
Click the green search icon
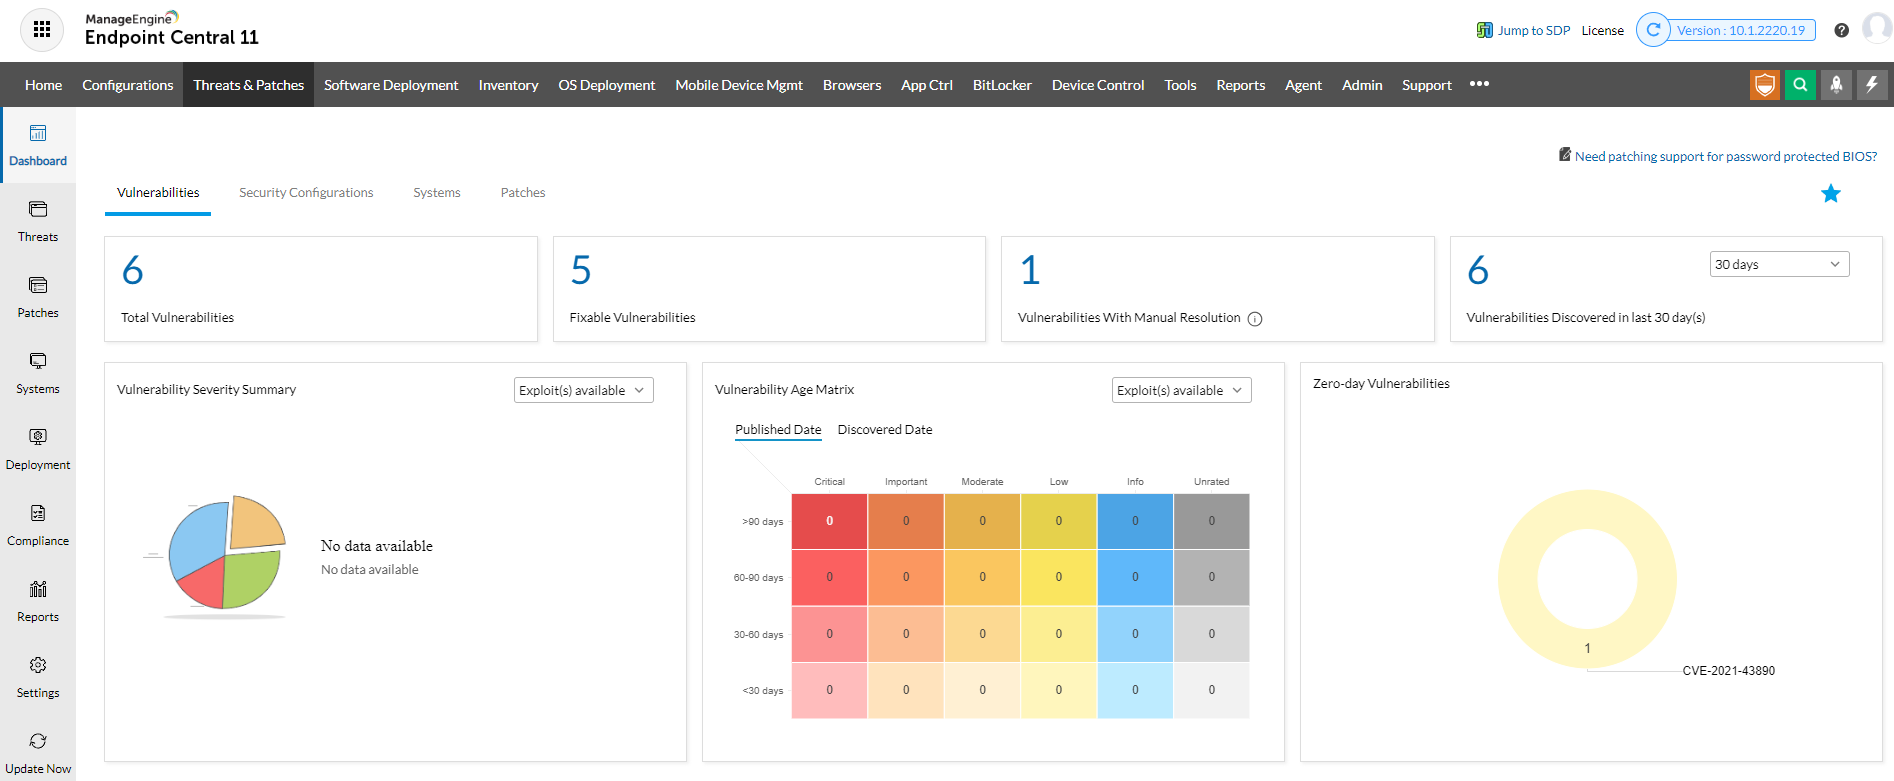tap(1800, 85)
